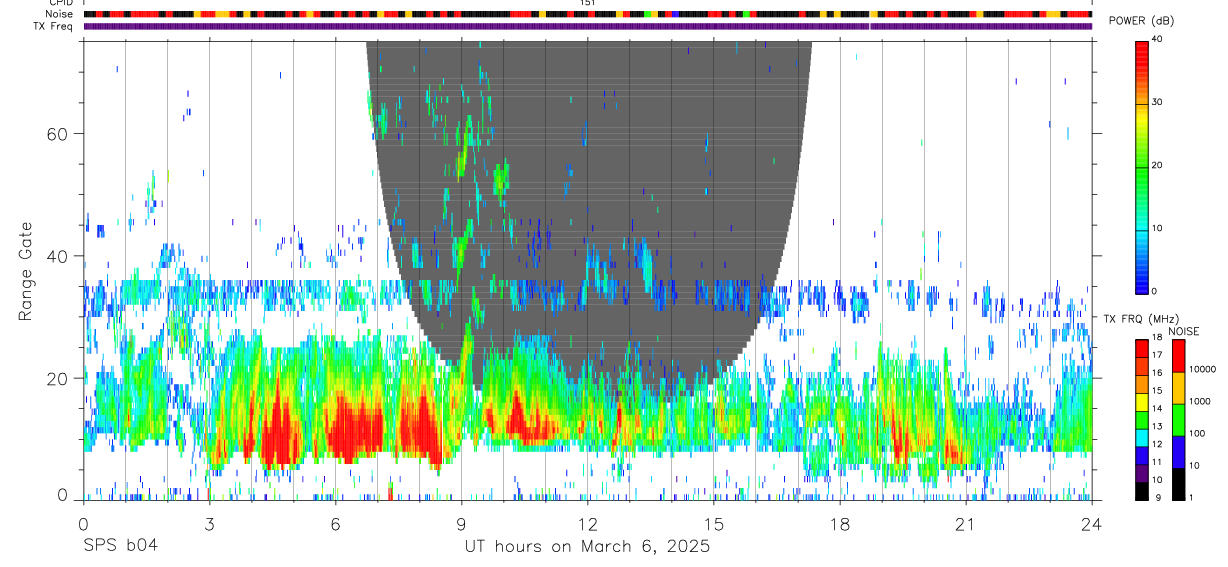Click the 40 tick on POWER colorbar
This screenshot has height=567, width=1228.
point(1159,39)
